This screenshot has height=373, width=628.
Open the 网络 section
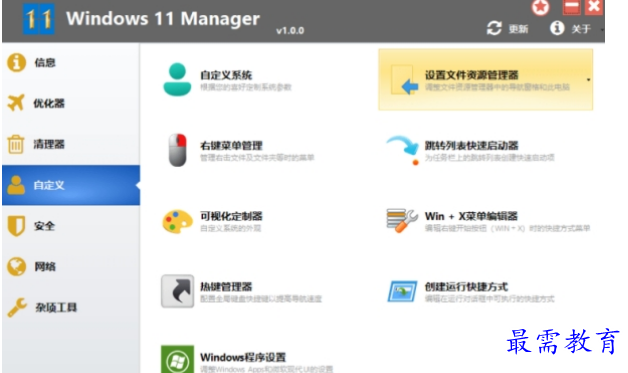tap(71, 267)
